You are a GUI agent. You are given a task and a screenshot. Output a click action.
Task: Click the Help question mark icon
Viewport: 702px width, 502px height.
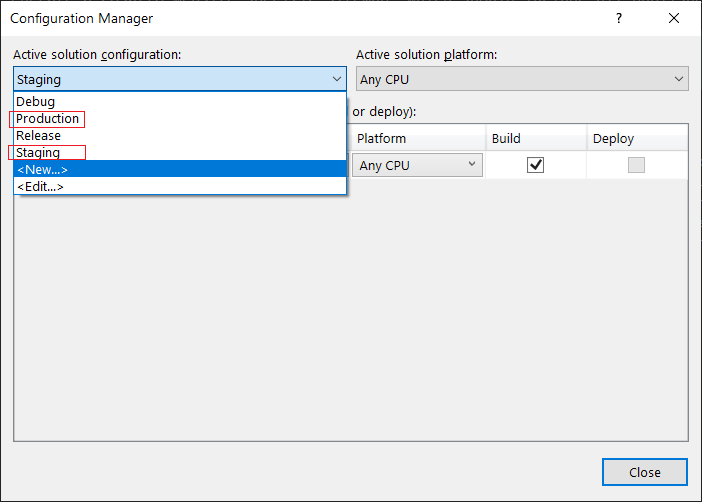[x=619, y=18]
